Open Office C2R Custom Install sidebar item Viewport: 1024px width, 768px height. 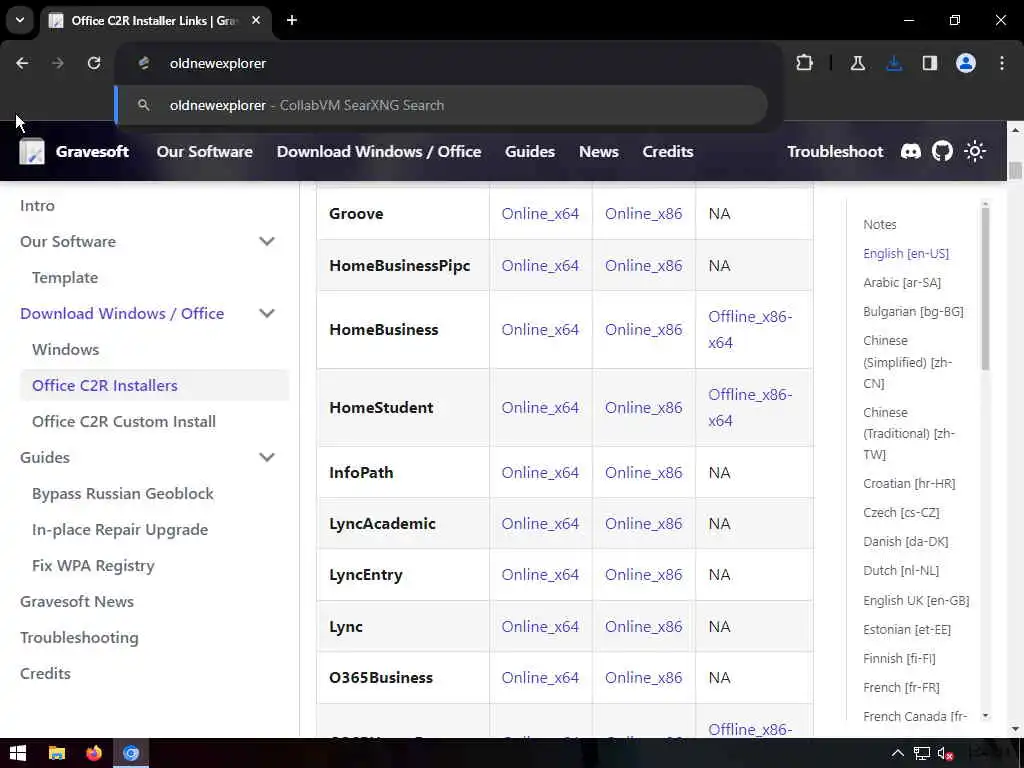coord(123,421)
